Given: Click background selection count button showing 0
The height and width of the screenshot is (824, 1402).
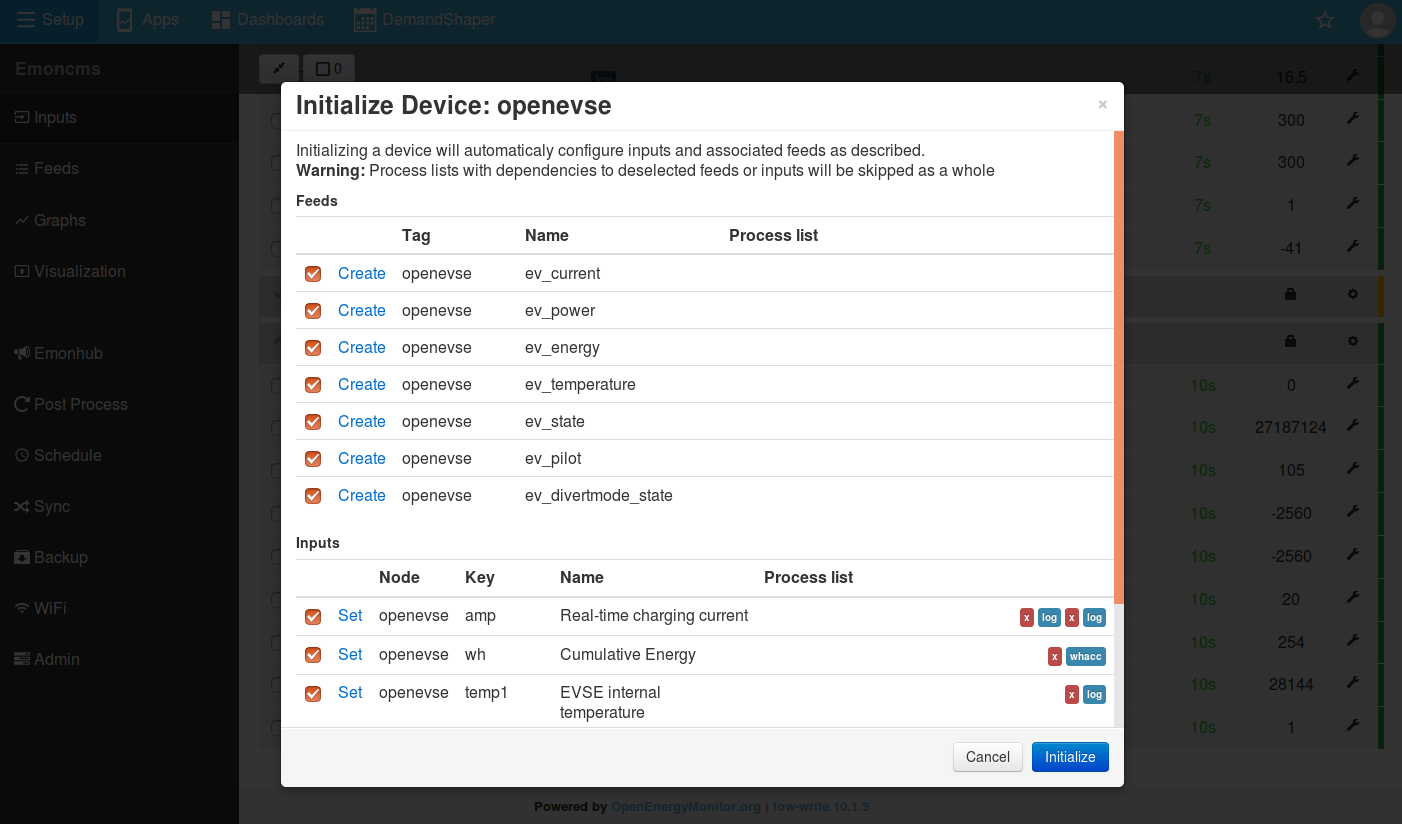Looking at the screenshot, I should click(x=328, y=68).
